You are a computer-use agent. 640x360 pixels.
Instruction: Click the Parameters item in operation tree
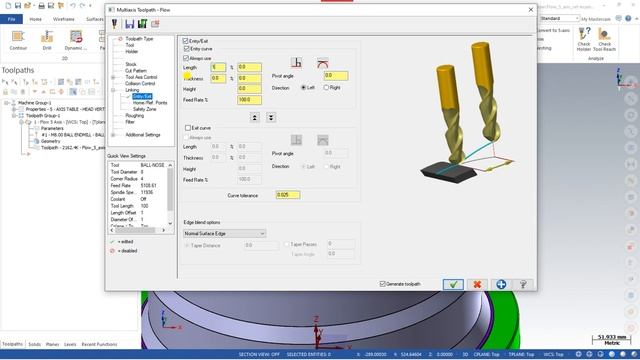pos(52,128)
